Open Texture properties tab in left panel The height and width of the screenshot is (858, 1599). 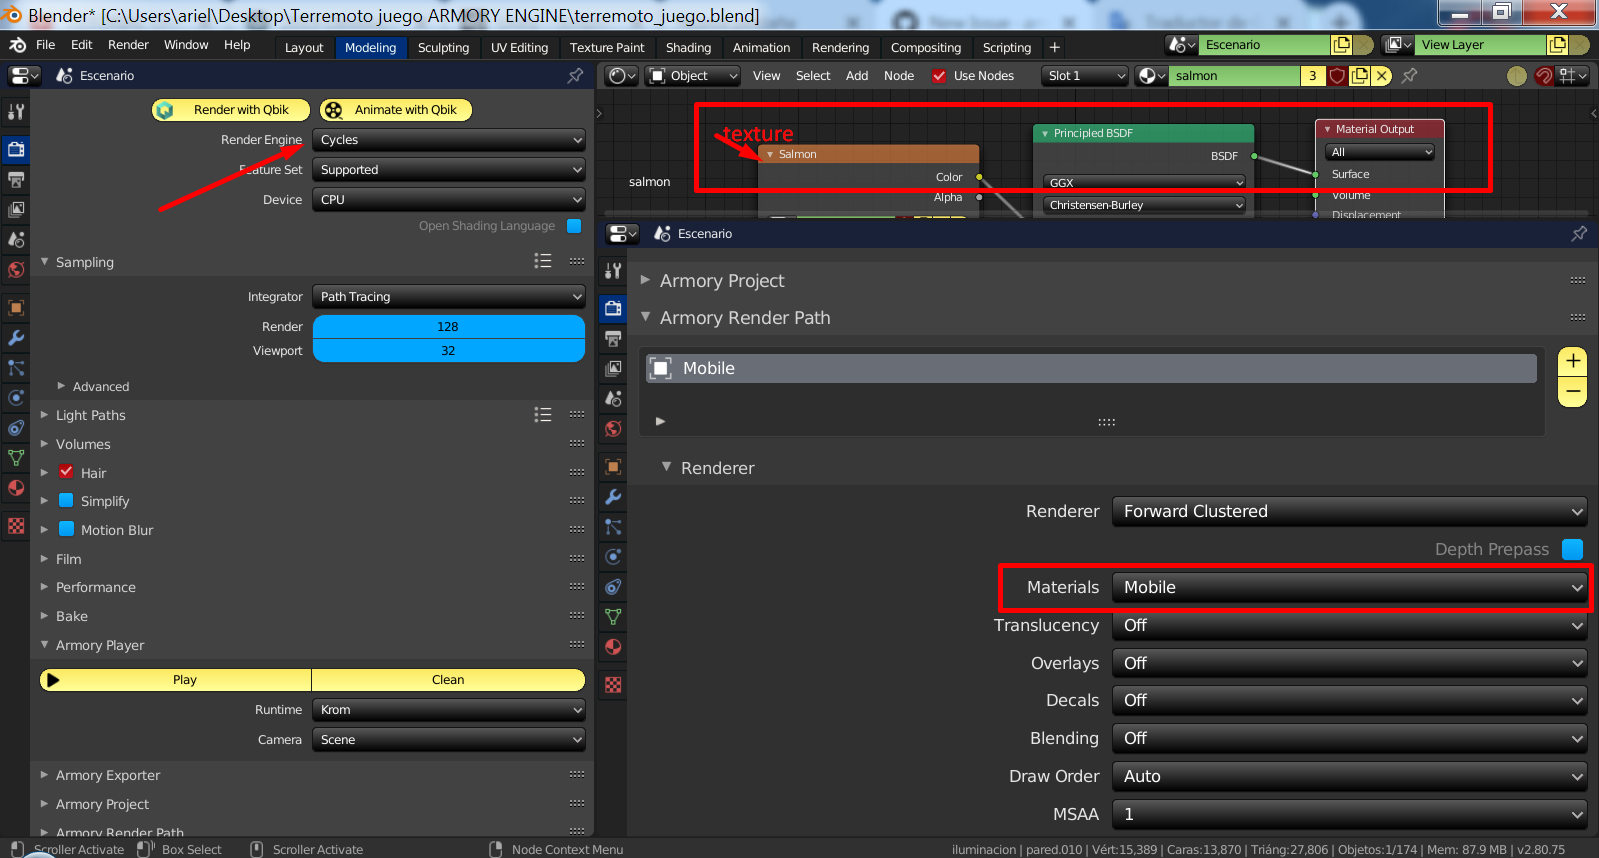[x=16, y=525]
